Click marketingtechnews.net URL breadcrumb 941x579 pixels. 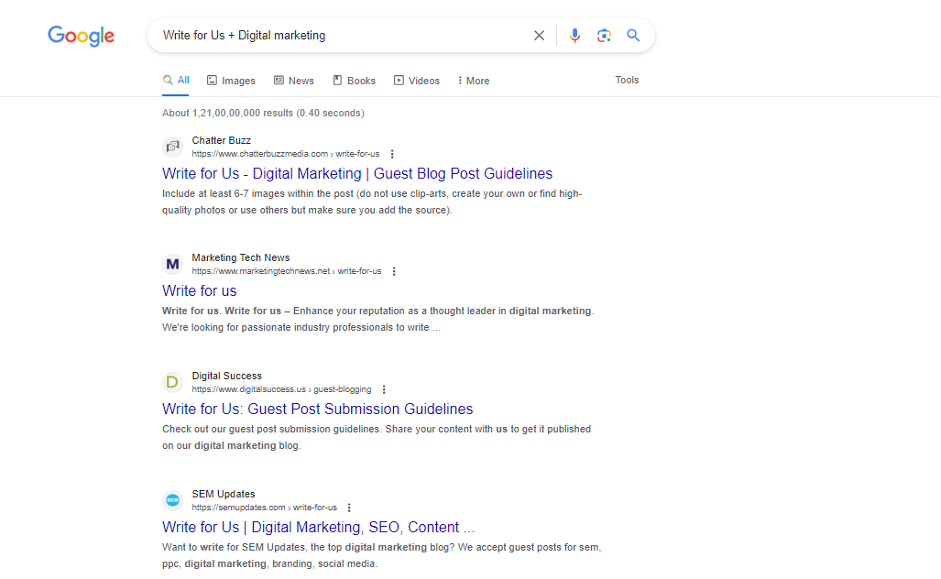(286, 271)
